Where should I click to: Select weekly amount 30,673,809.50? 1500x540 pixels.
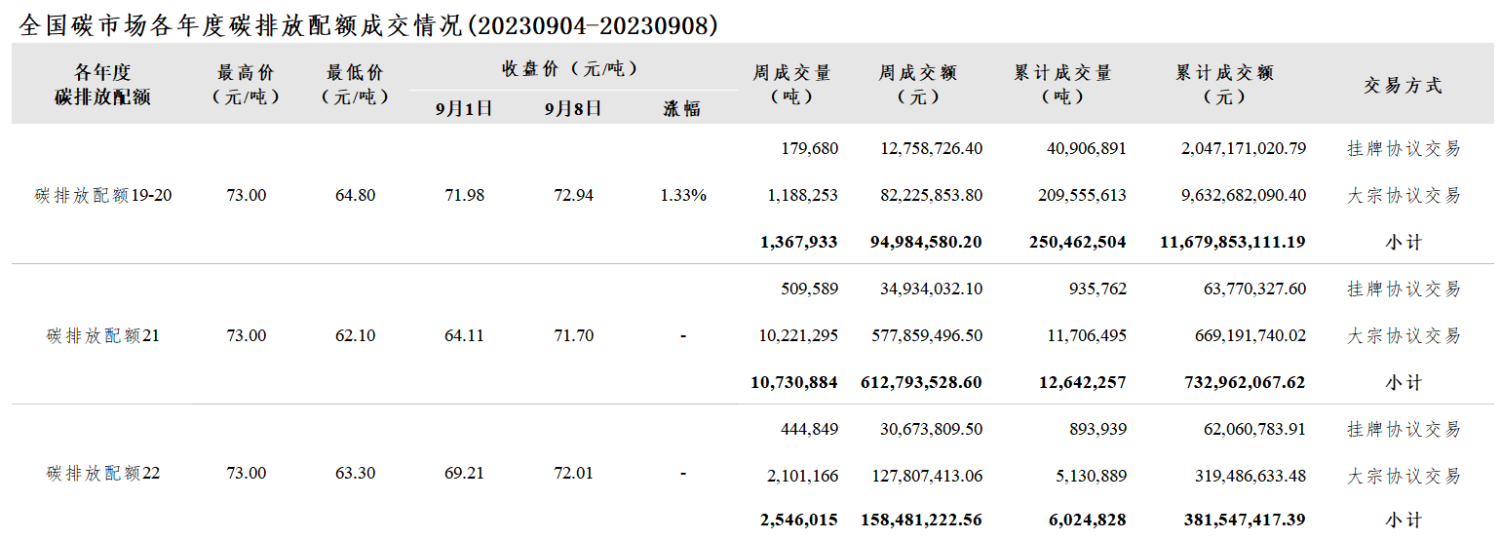coord(932,429)
